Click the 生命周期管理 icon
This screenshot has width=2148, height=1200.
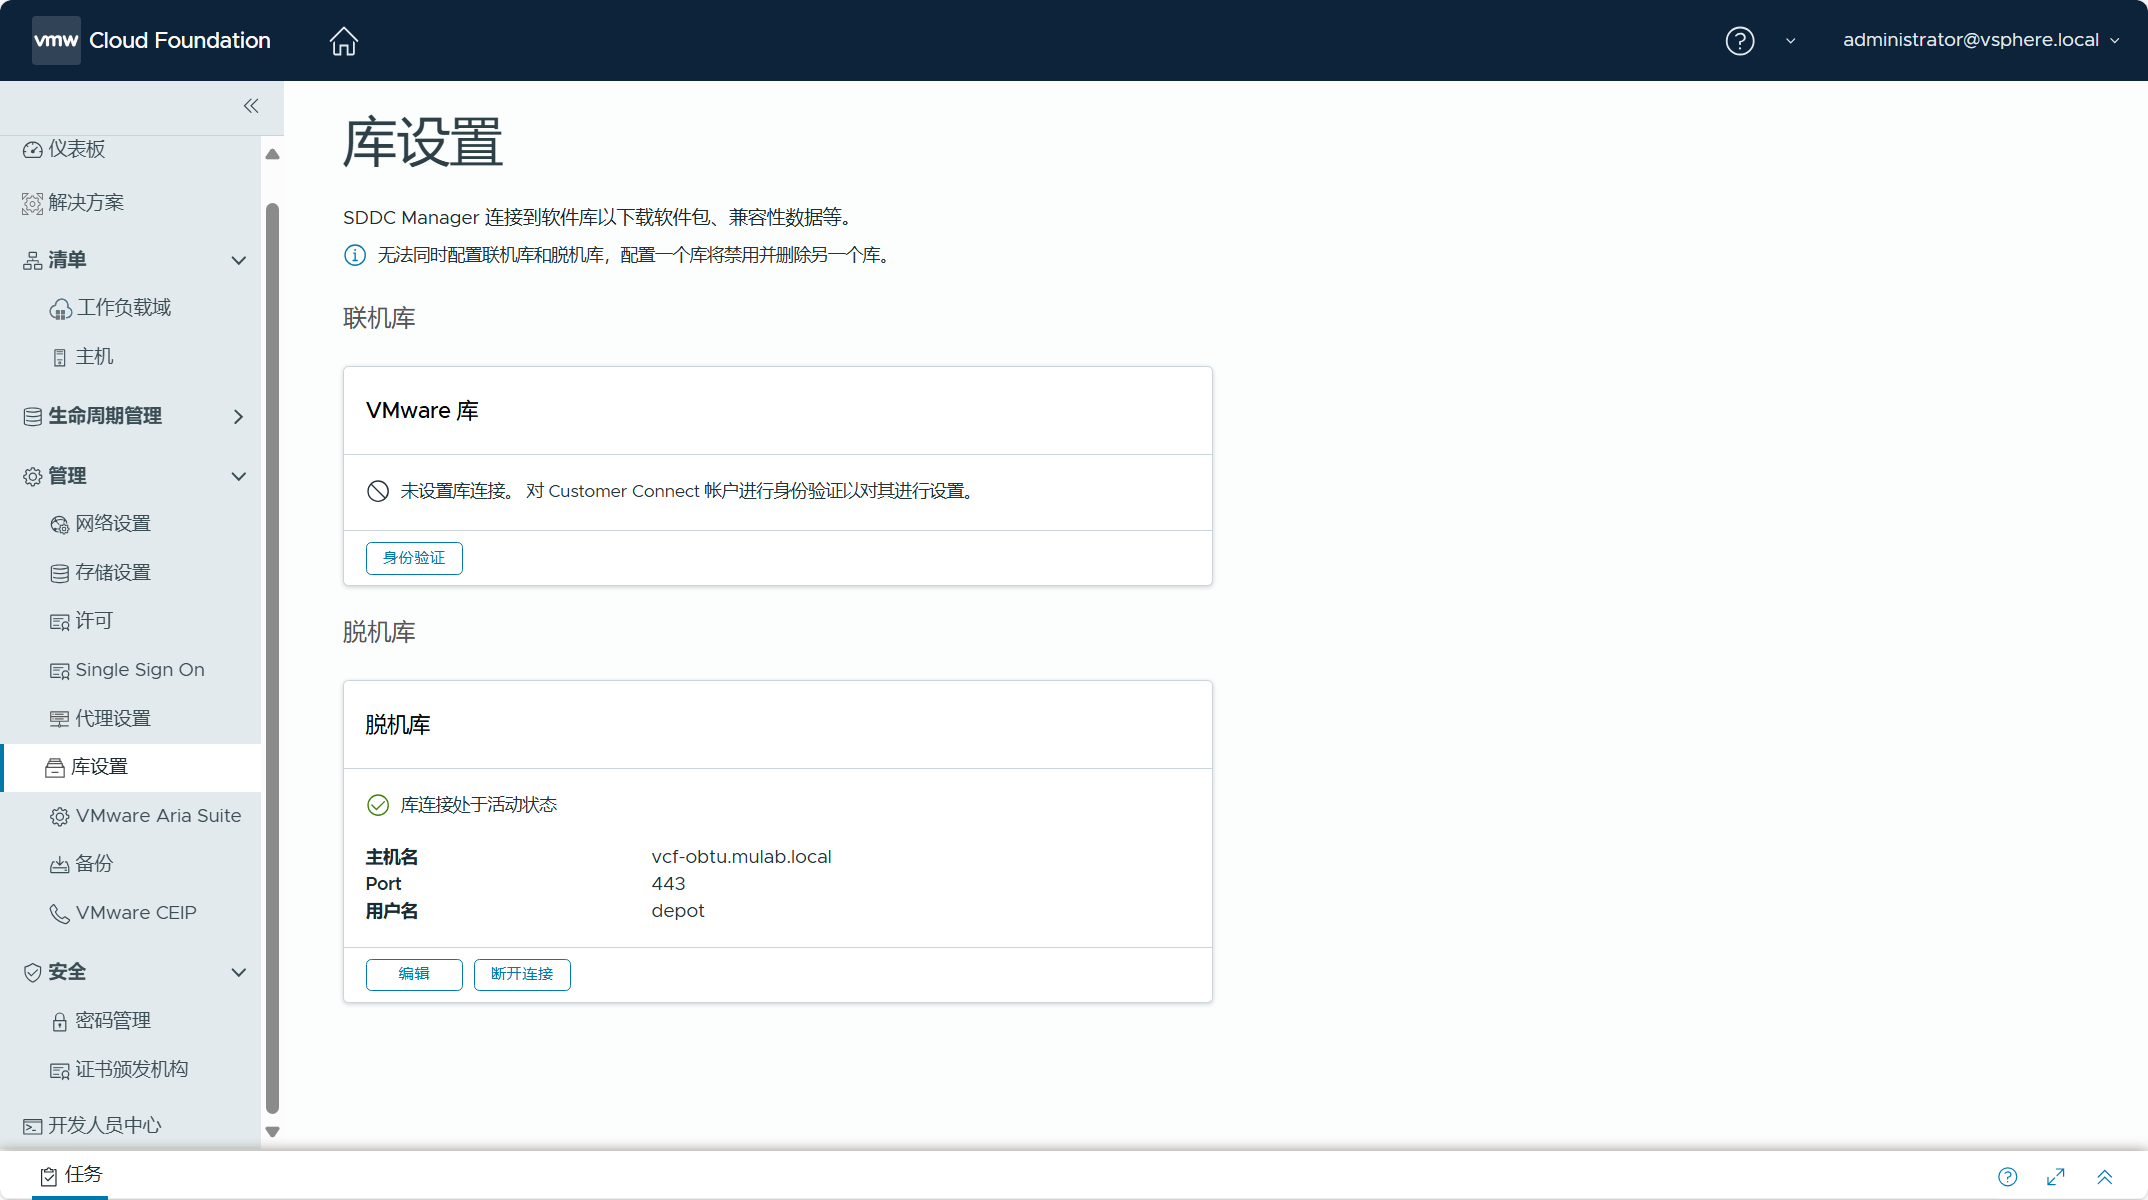coord(33,417)
